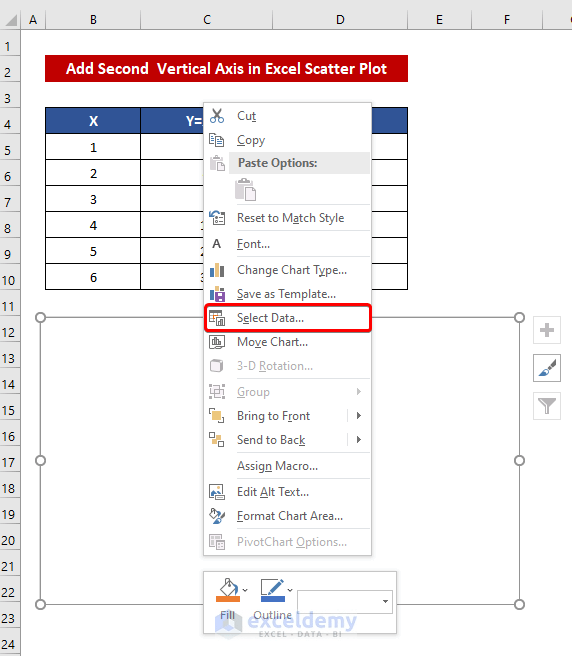Choose Copy from the context menu
The height and width of the screenshot is (656, 572).
tap(287, 140)
